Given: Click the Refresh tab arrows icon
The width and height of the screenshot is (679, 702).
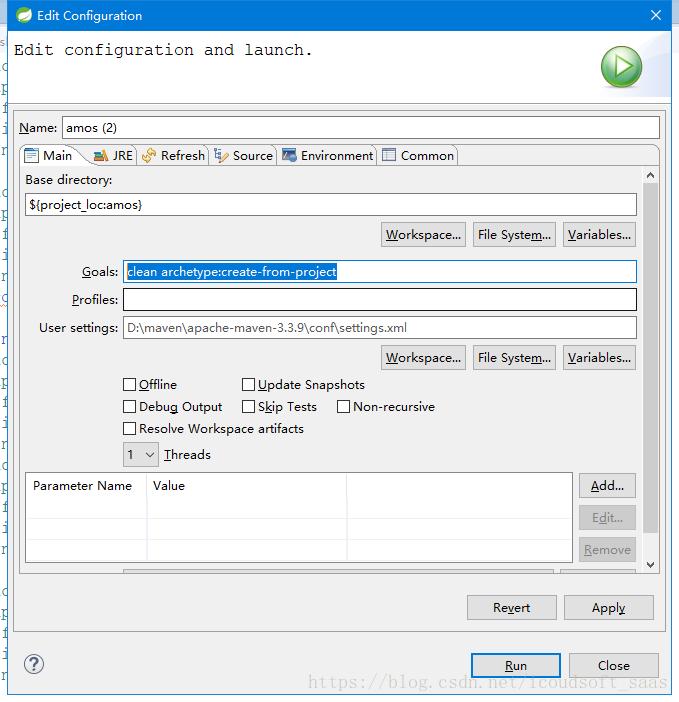Looking at the screenshot, I should click(x=149, y=155).
